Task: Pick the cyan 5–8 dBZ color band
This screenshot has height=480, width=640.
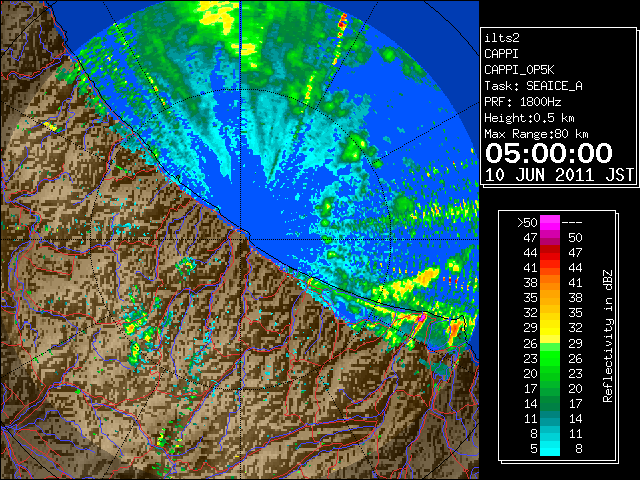Action: 550,448
